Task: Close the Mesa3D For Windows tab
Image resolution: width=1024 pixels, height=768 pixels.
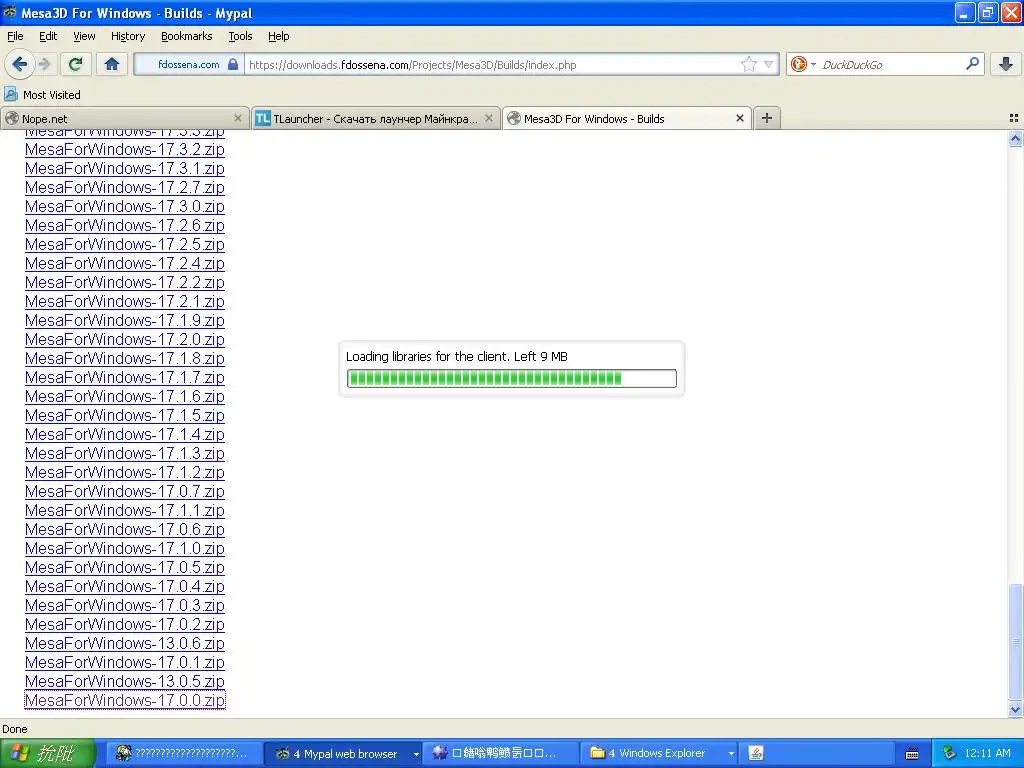Action: tap(740, 118)
